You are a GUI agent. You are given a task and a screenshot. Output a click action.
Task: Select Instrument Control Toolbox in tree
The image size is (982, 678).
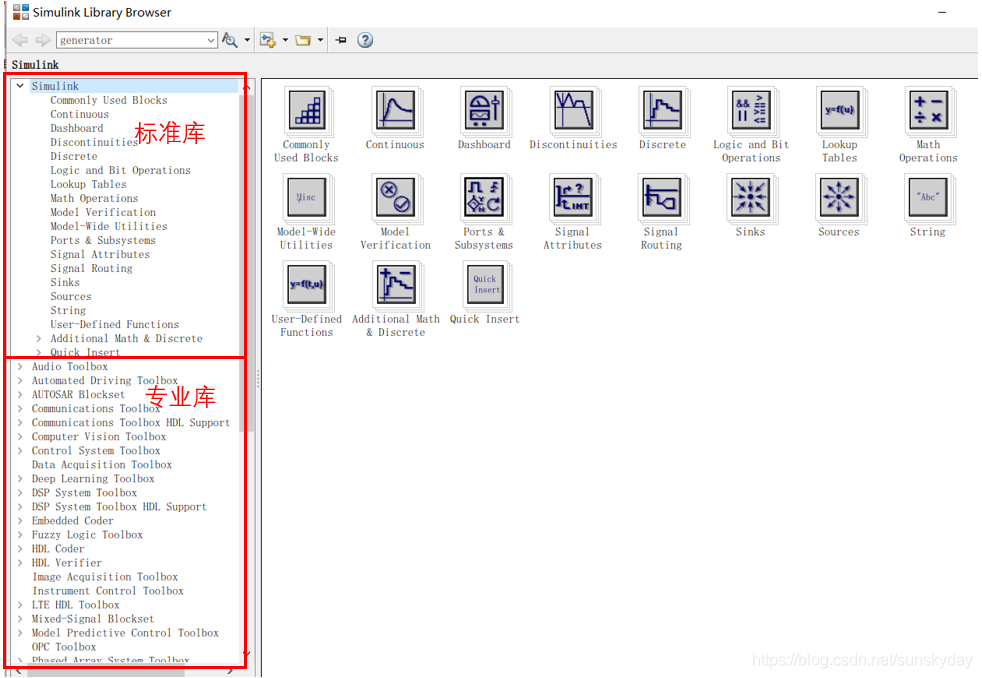[108, 591]
